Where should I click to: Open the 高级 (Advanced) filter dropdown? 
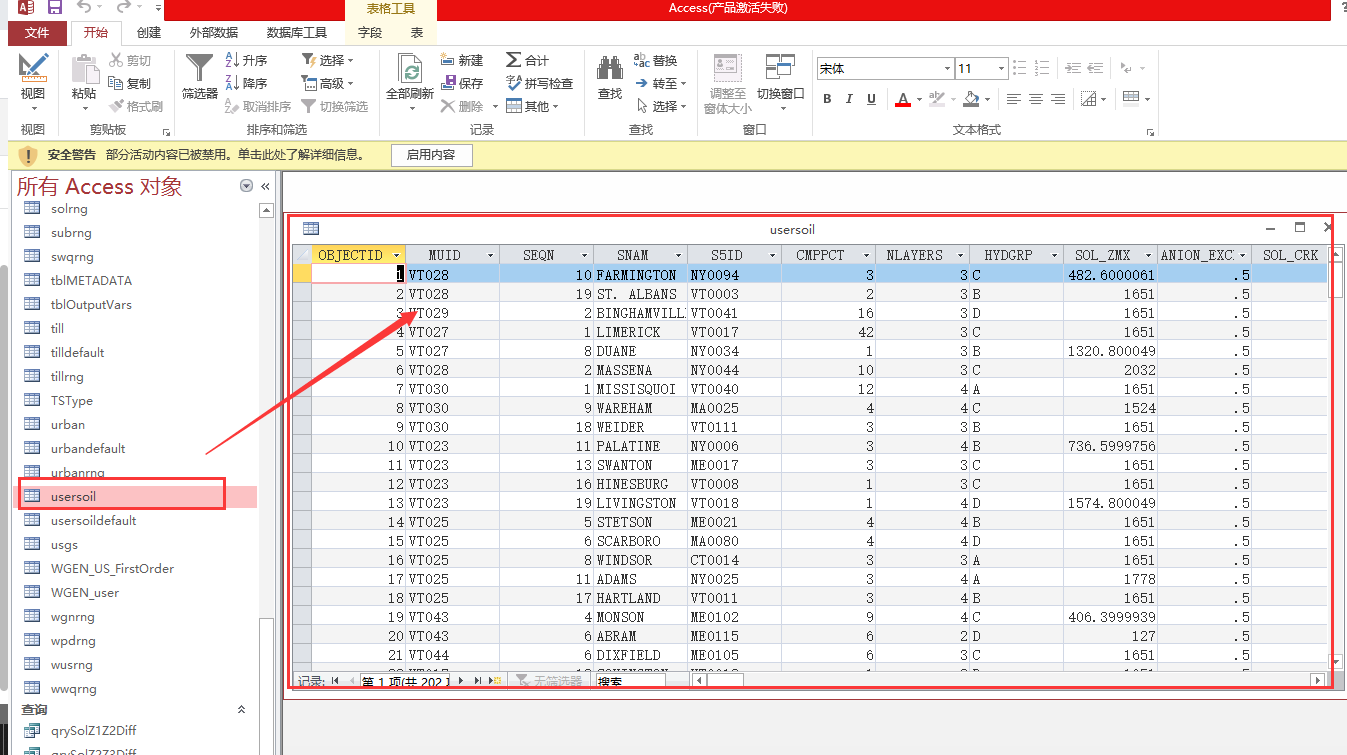coord(328,83)
